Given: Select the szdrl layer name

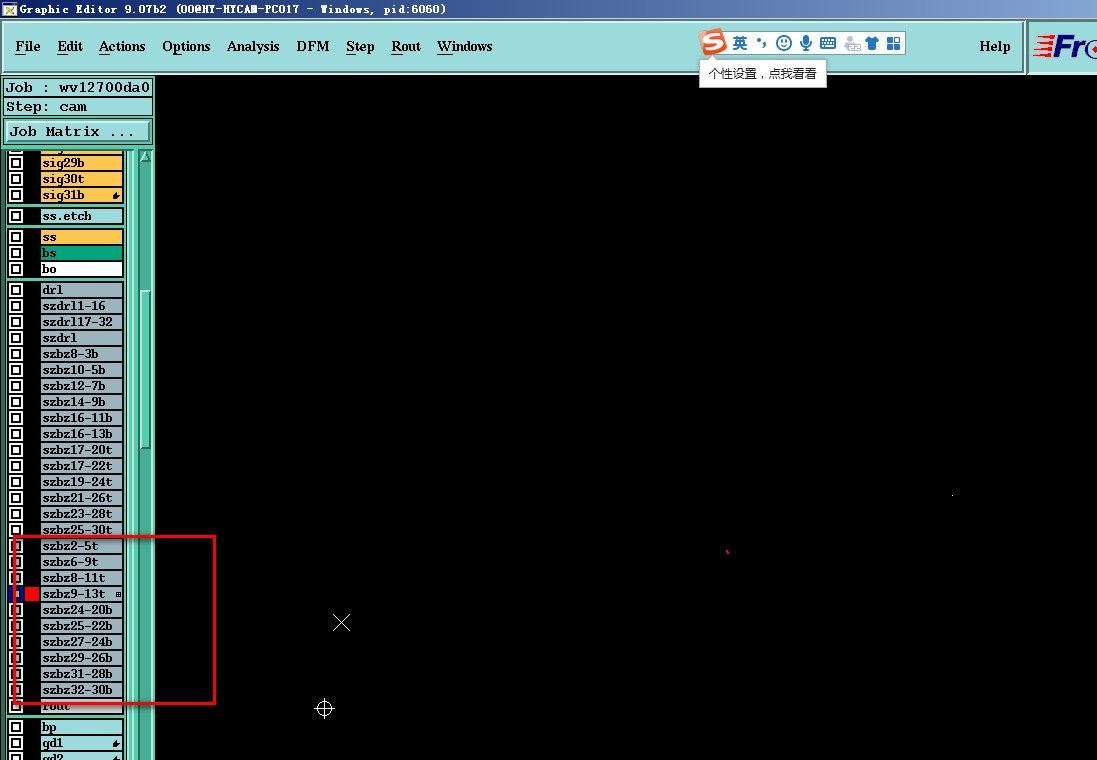Looking at the screenshot, I should pos(81,338).
